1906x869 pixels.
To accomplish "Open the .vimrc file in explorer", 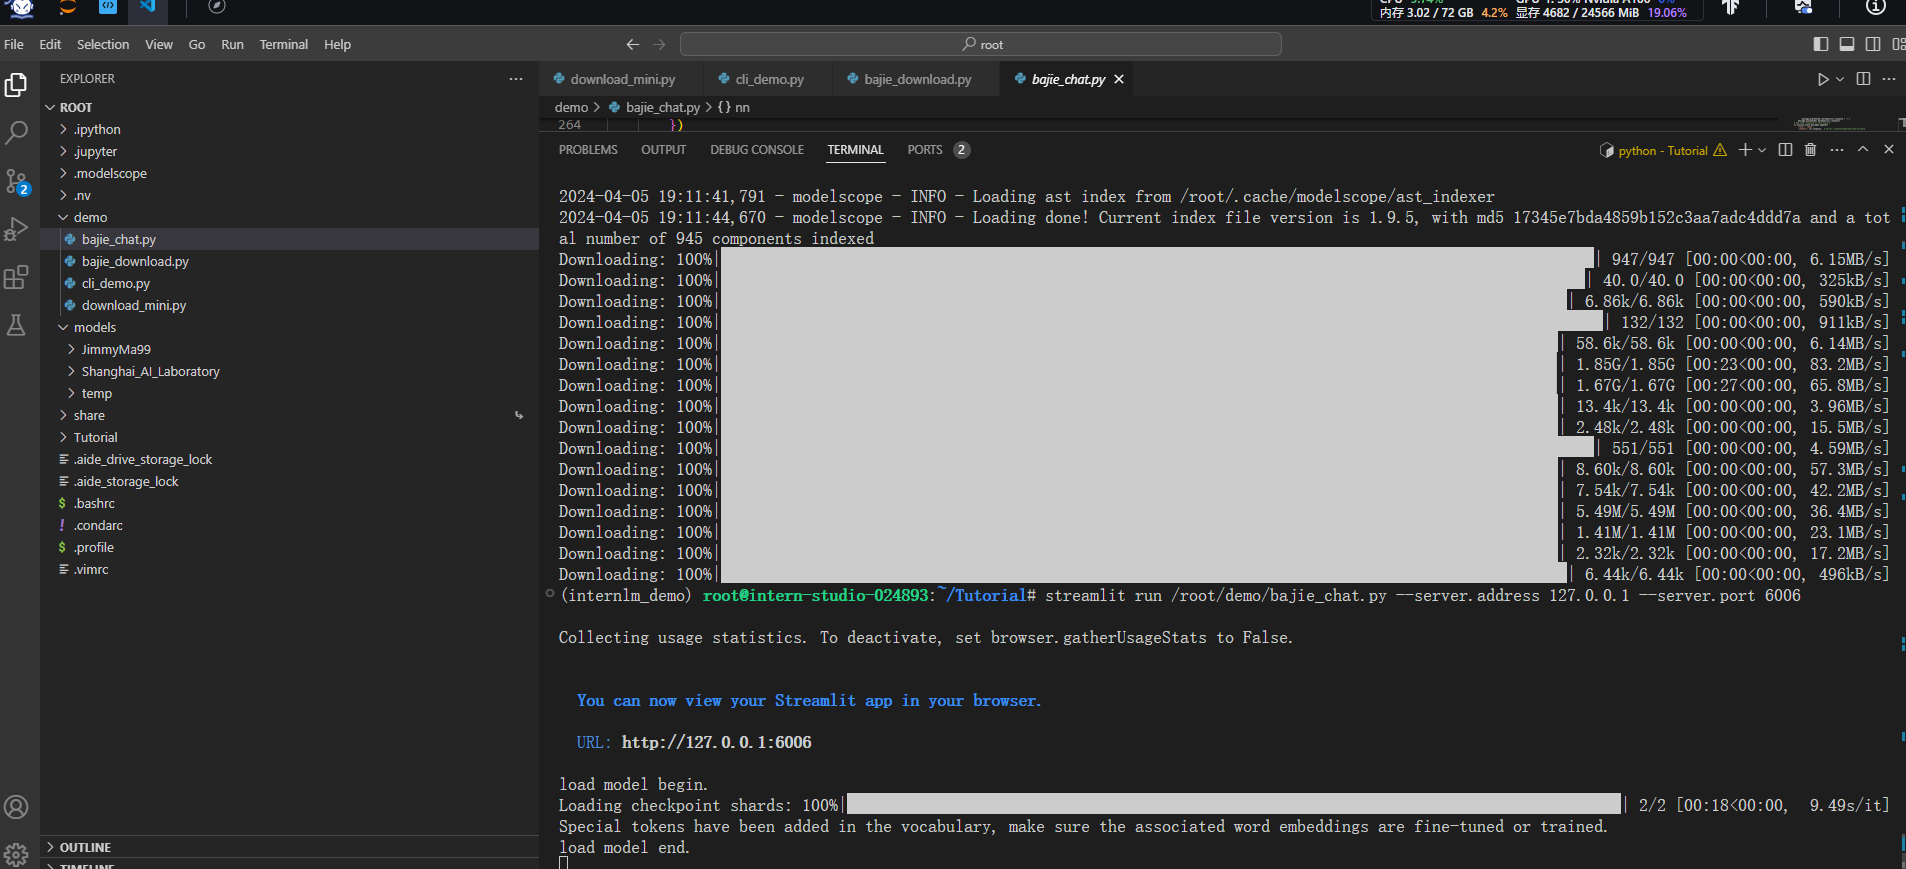I will [x=290, y=569].
